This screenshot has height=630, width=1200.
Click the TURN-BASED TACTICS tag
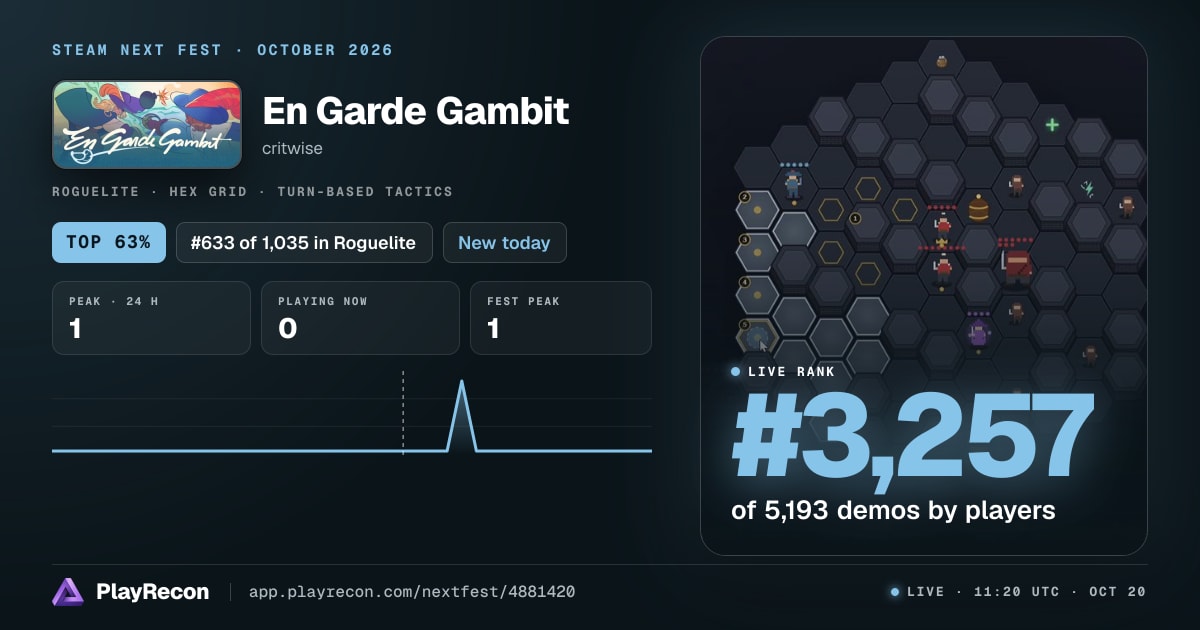click(x=365, y=191)
